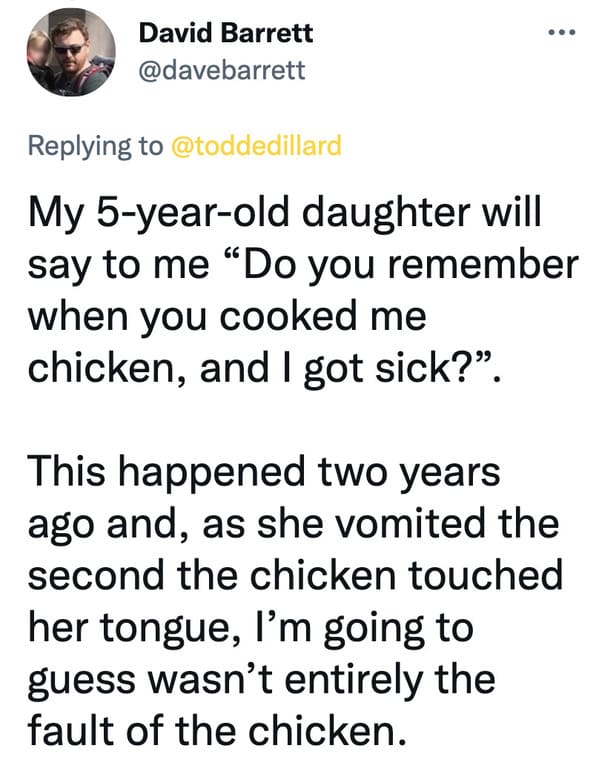This screenshot has width=599, height=774.
Task: Click the line "guess wasn't entirely the"
Action: 261,680
